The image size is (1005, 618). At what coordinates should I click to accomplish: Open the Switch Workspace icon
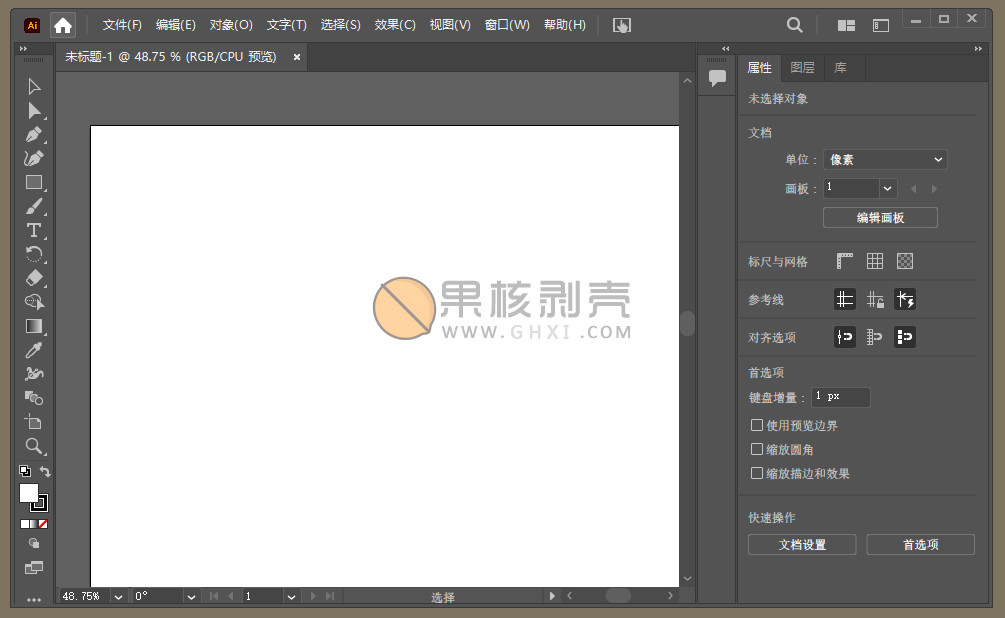(x=881, y=25)
